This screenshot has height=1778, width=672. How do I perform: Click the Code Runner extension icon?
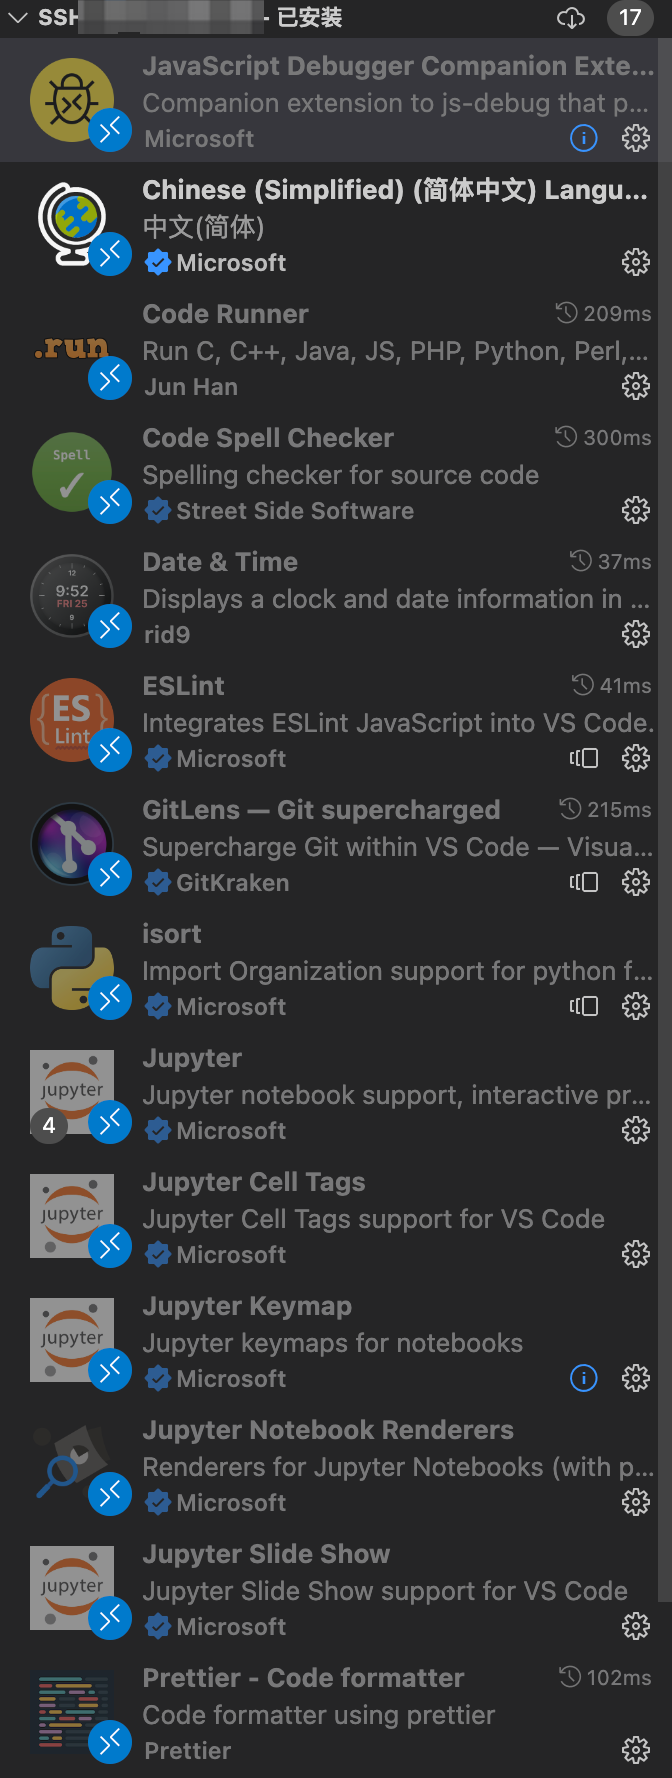pyautogui.click(x=72, y=346)
